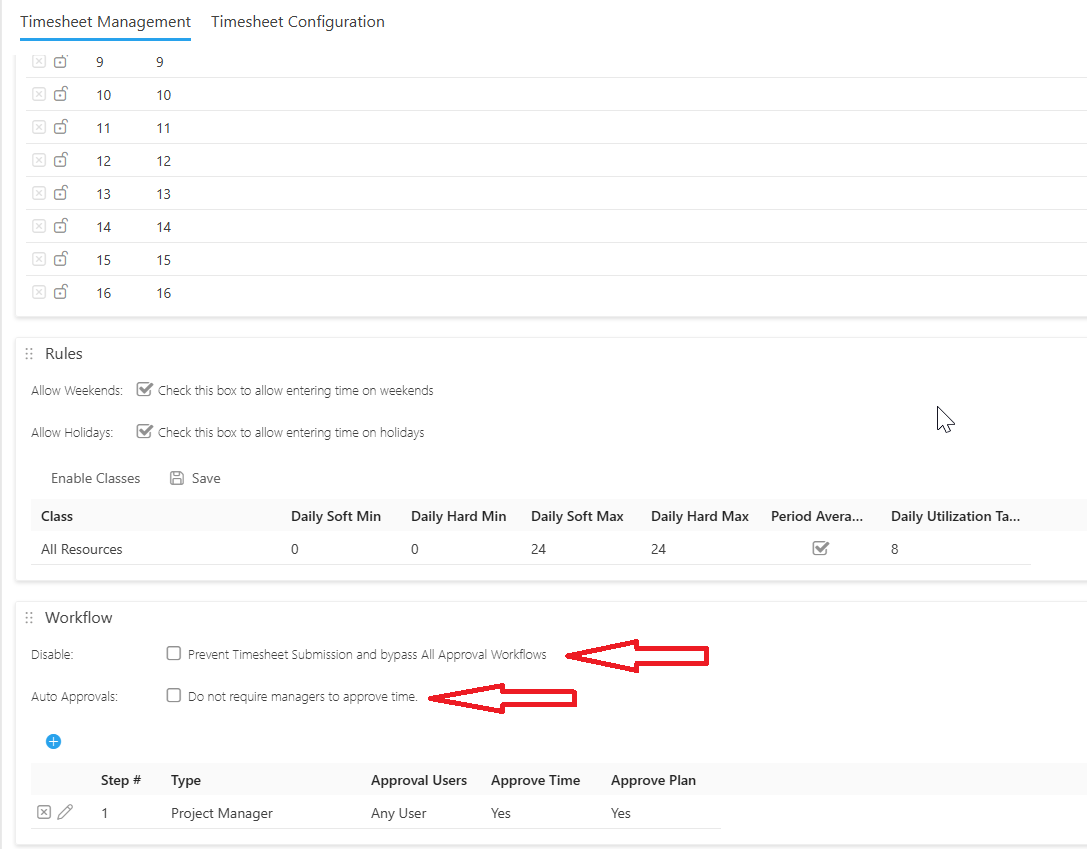This screenshot has width=1087, height=849.
Task: Click lock icon for period 16
Action: click(x=61, y=292)
